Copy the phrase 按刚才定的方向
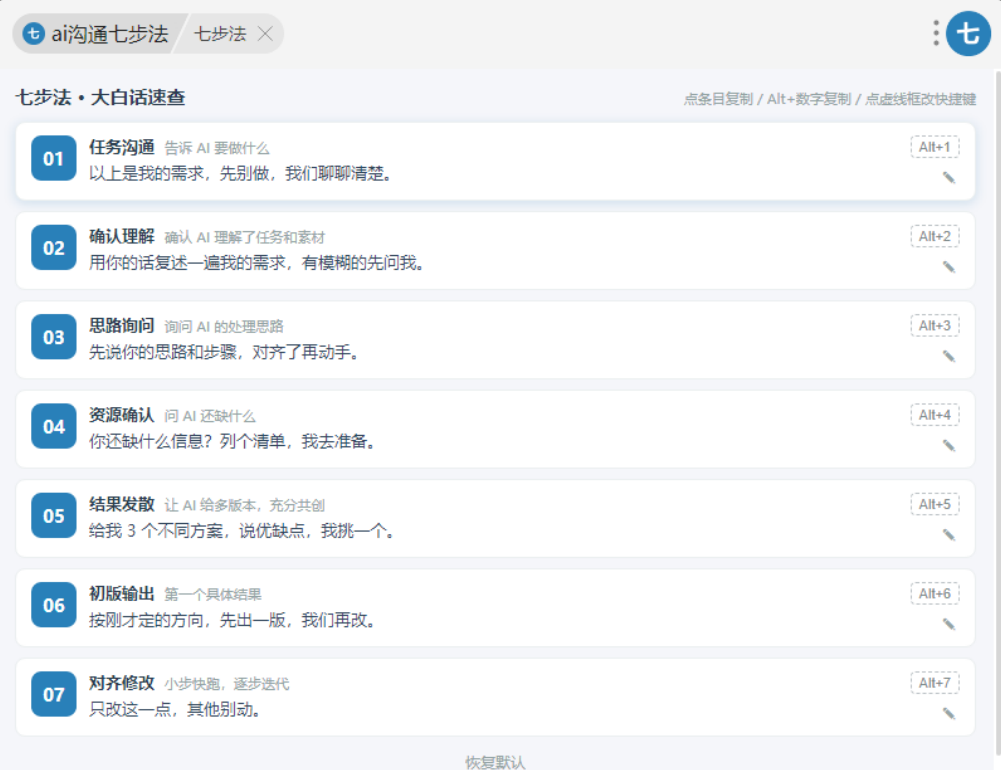 pos(146,621)
